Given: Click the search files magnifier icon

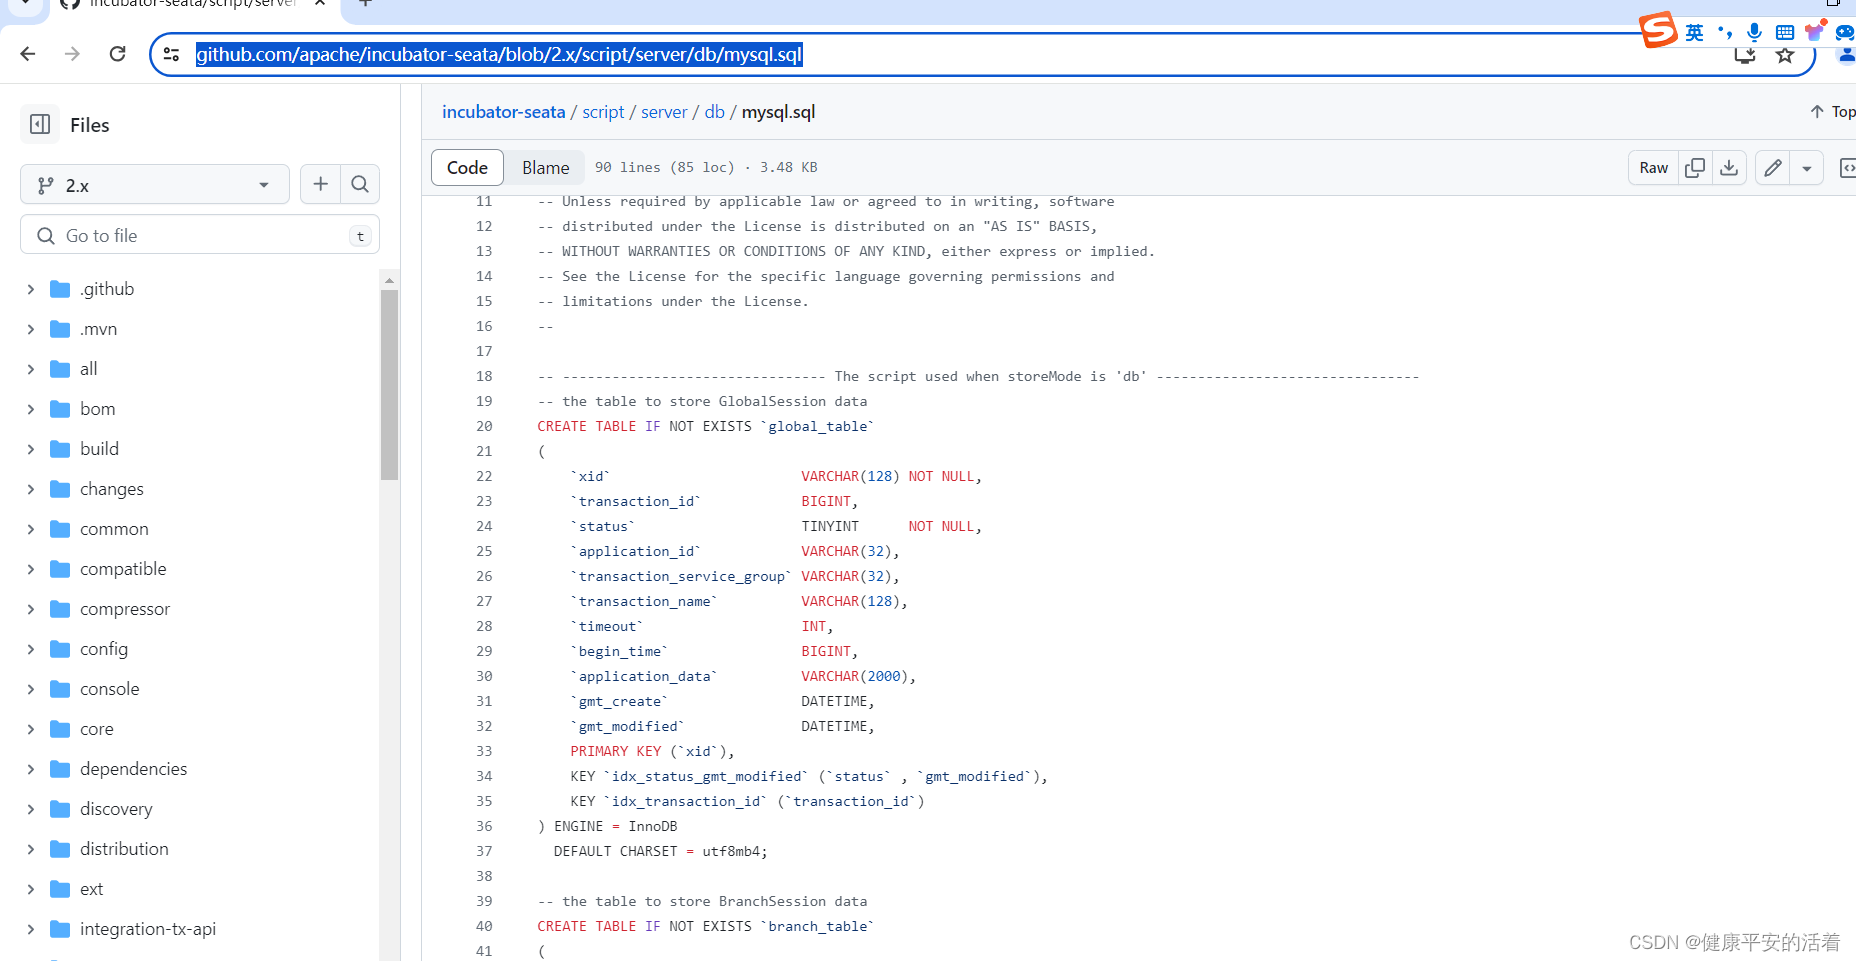Looking at the screenshot, I should [359, 184].
